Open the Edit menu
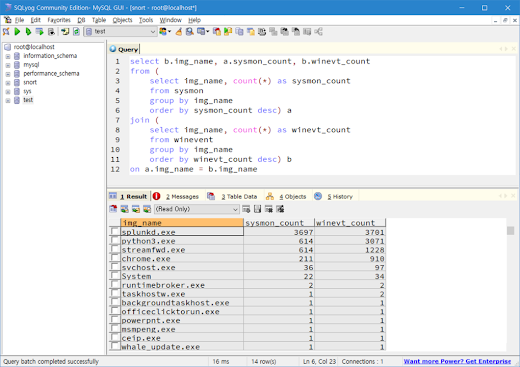 (x=36, y=20)
